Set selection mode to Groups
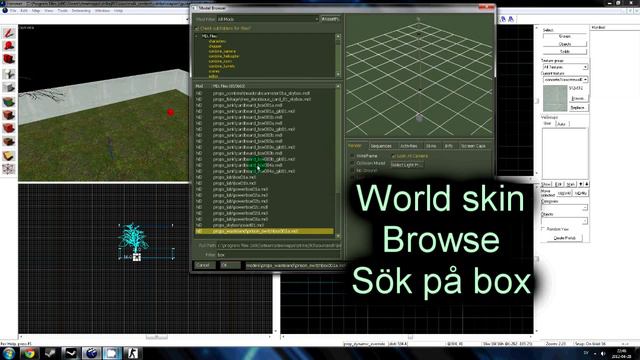Screen dimensions: 640x360 coord(565,36)
